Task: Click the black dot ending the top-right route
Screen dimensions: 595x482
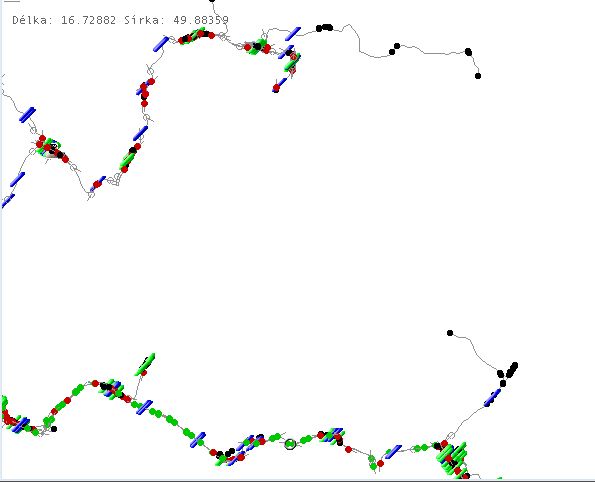Action: point(478,76)
